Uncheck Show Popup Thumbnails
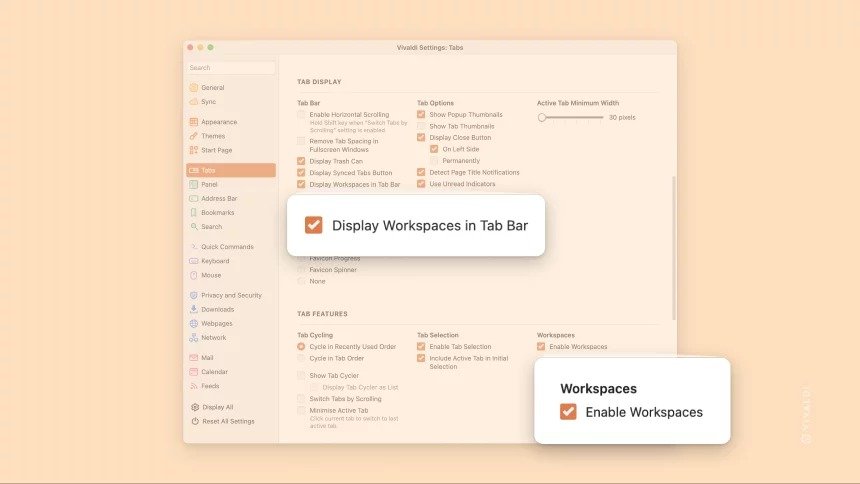 click(x=421, y=114)
